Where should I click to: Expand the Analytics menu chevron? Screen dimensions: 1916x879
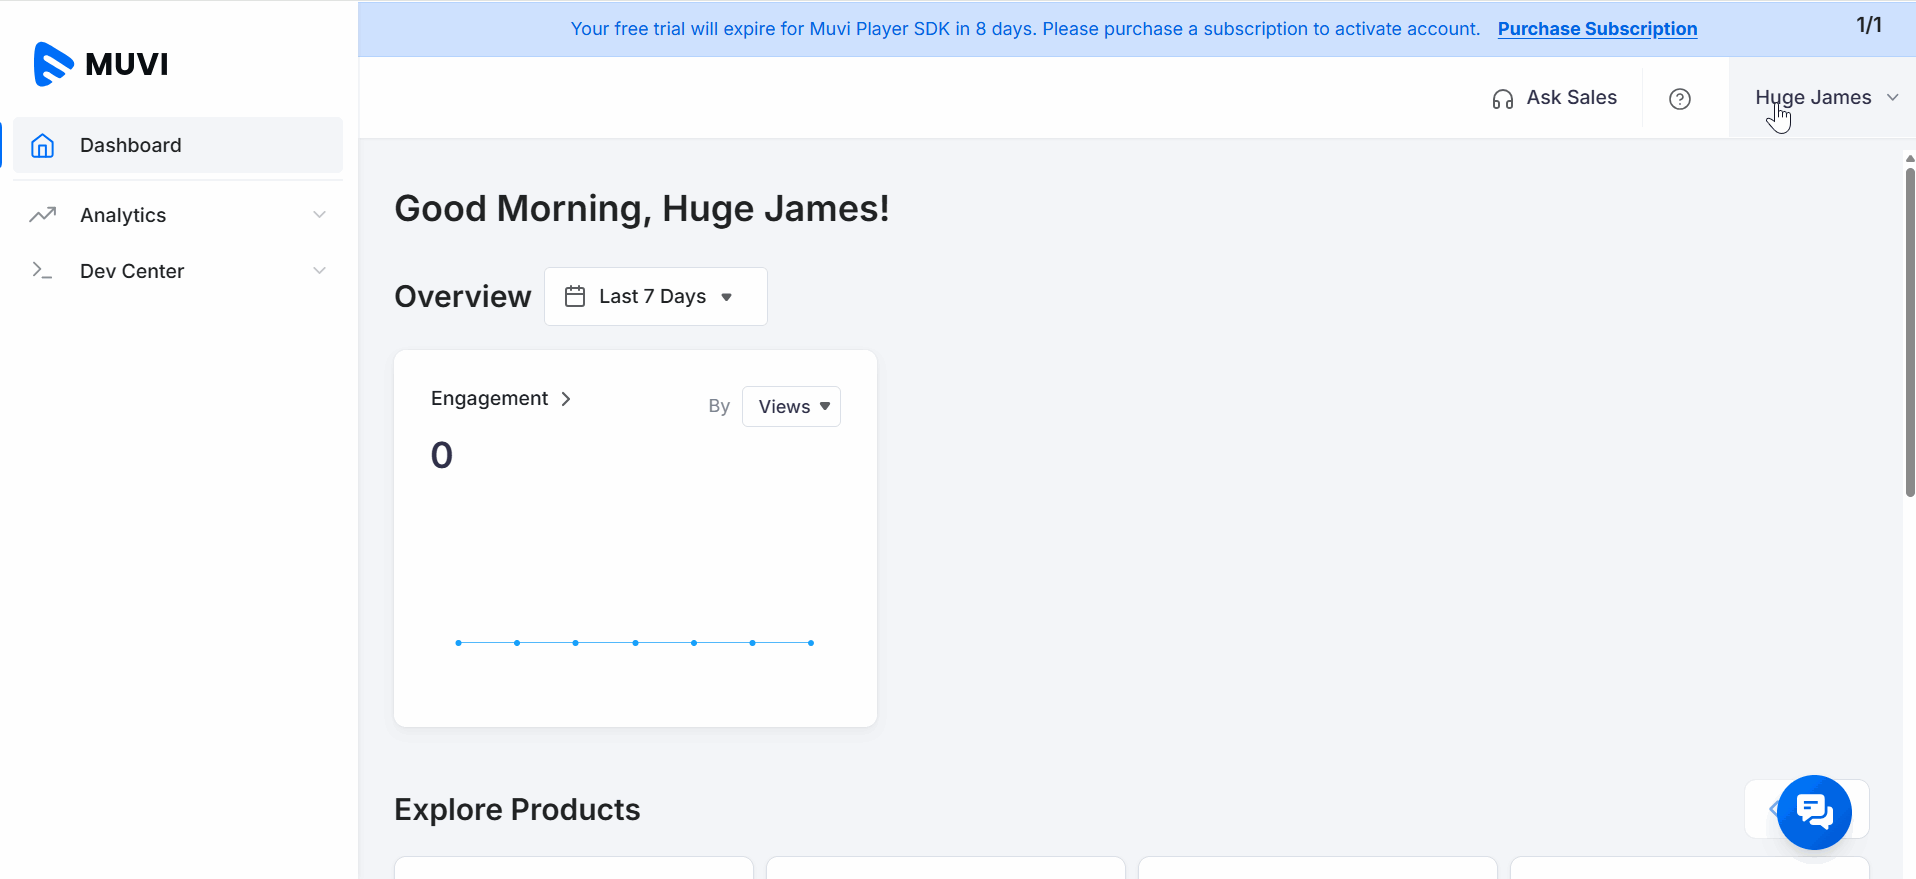click(319, 215)
